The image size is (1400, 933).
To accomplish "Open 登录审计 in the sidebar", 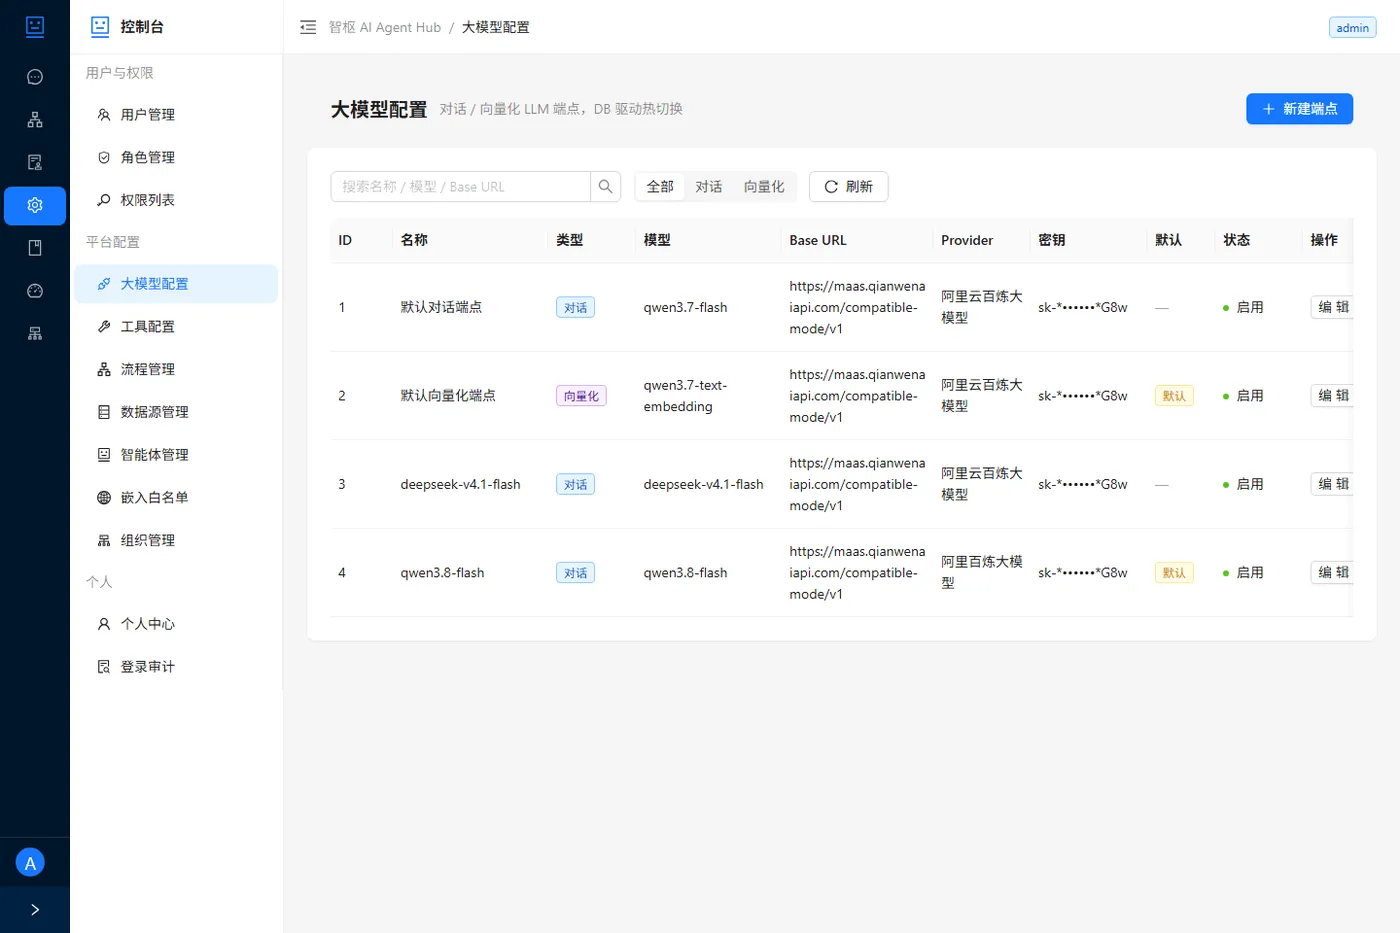I will point(176,667).
